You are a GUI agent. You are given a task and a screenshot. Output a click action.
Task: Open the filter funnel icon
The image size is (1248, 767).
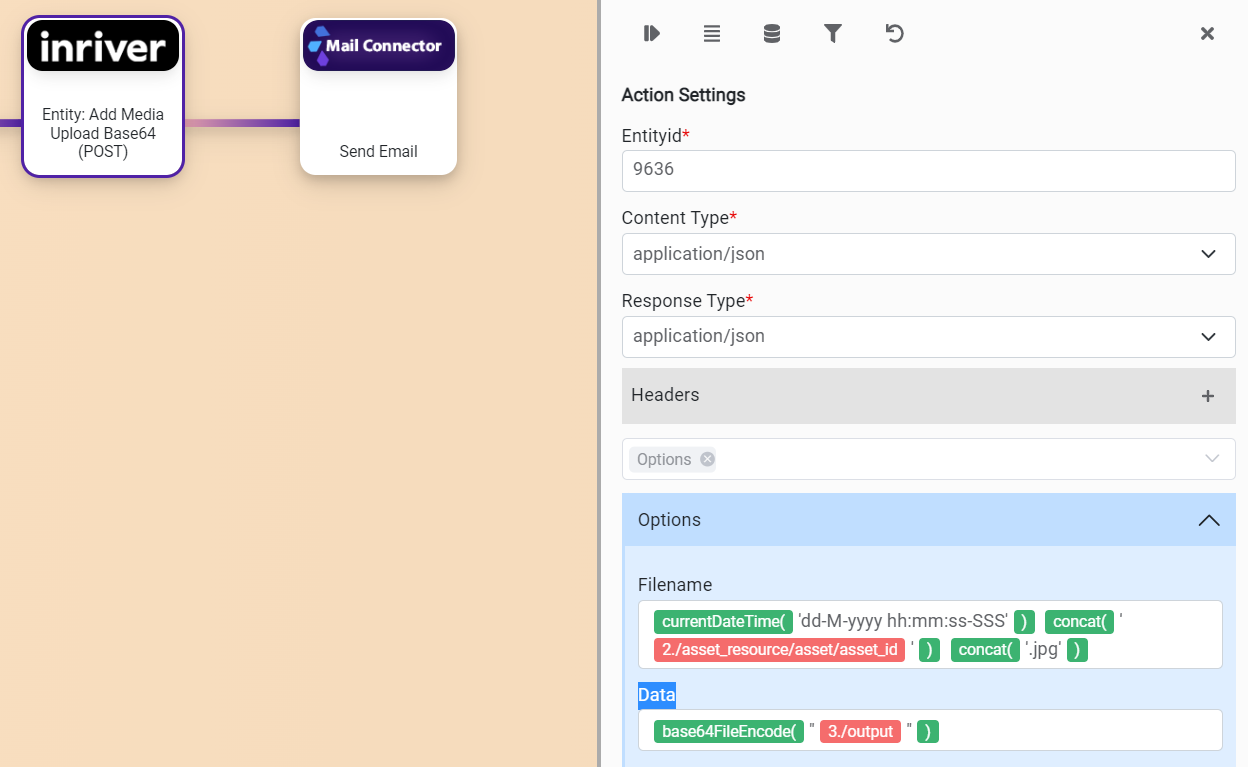tap(832, 34)
